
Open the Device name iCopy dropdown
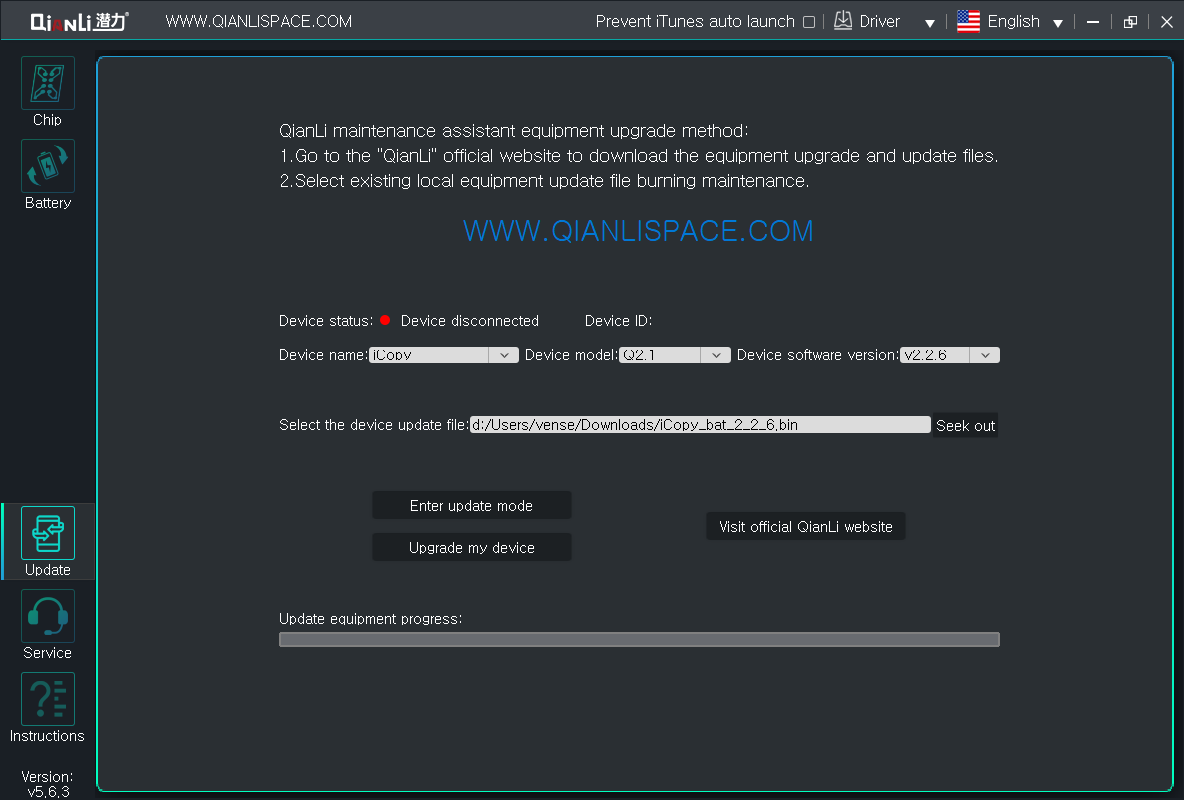click(443, 355)
